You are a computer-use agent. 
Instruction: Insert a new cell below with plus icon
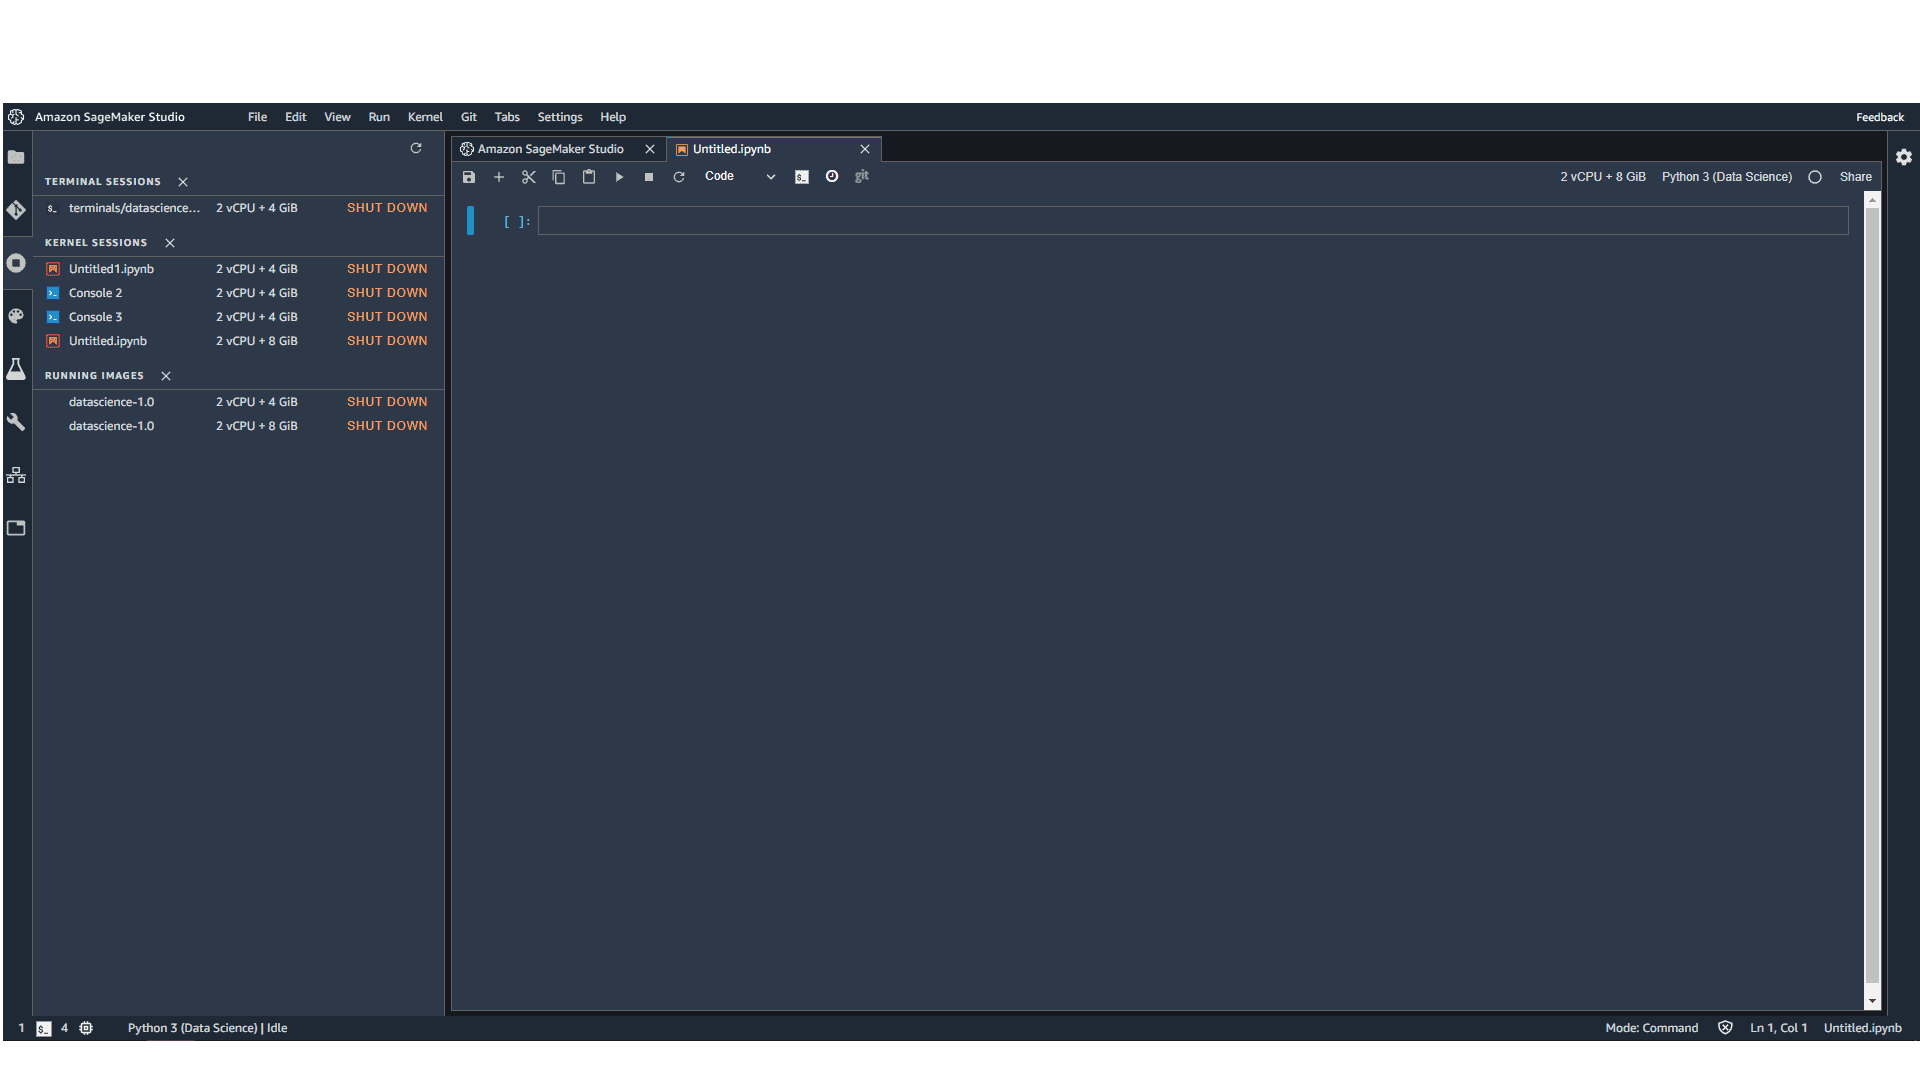[x=499, y=177]
